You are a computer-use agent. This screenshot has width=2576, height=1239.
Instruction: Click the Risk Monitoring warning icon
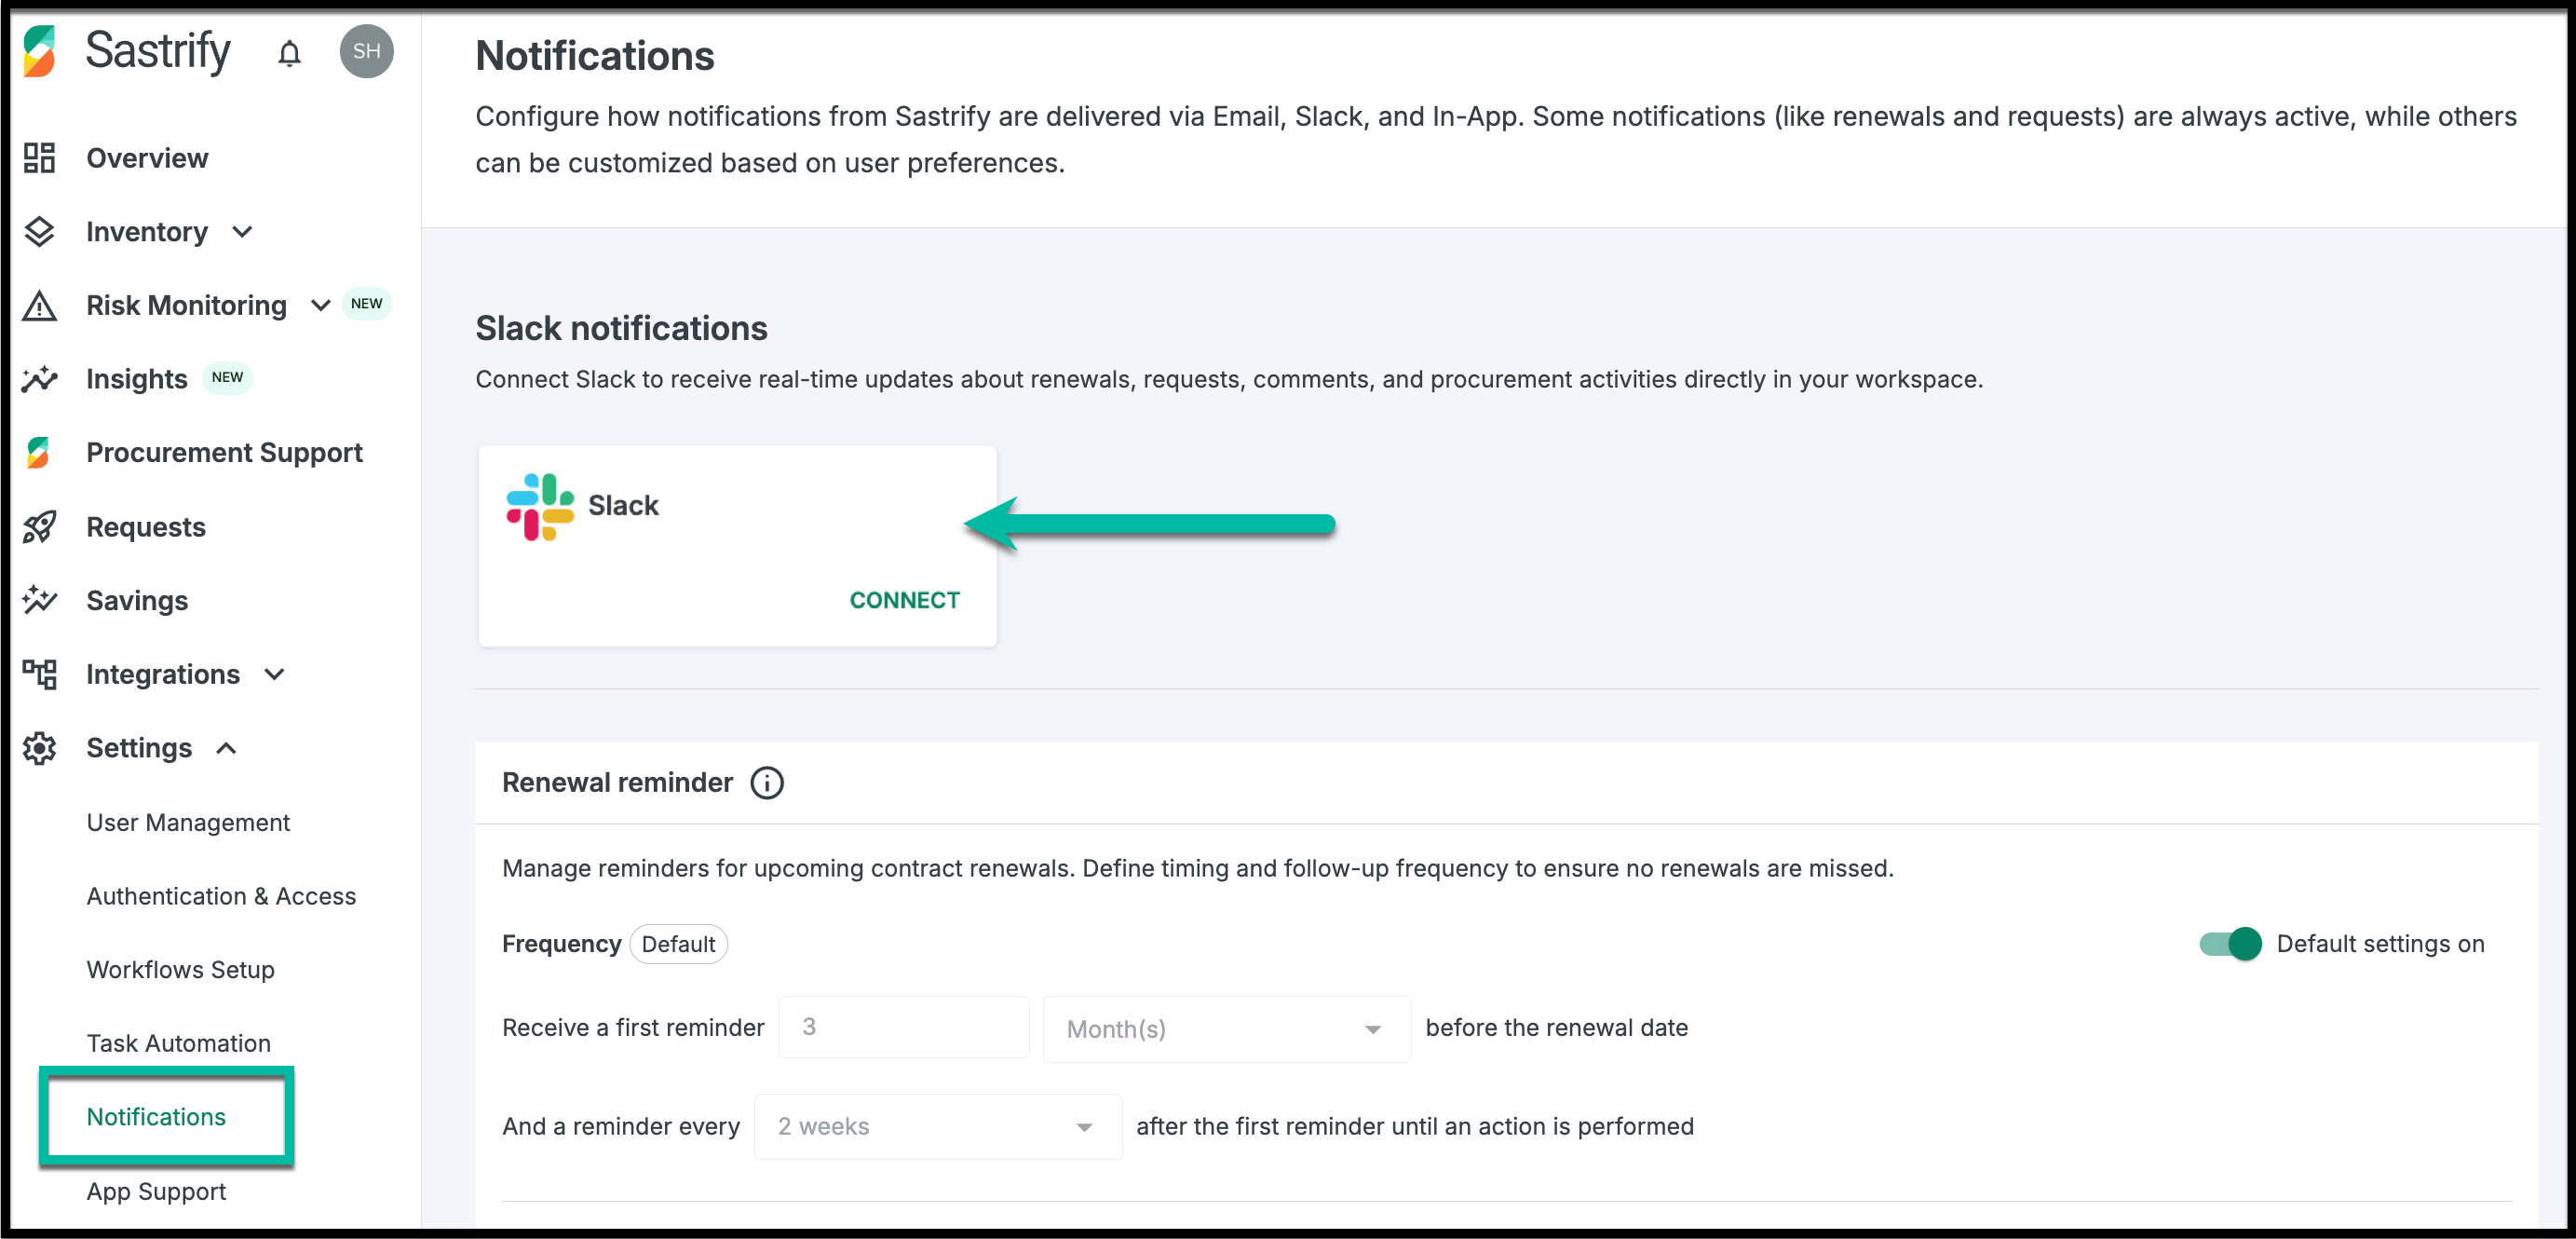click(x=39, y=306)
